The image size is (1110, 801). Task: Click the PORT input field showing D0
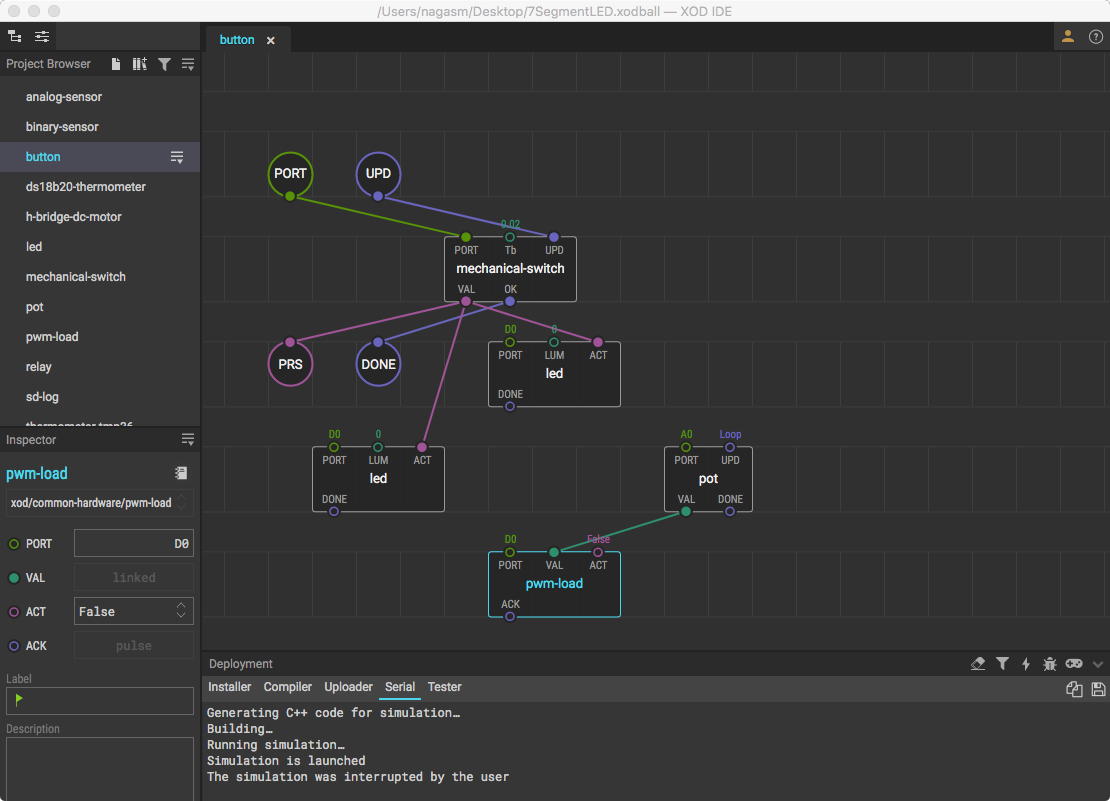134,543
